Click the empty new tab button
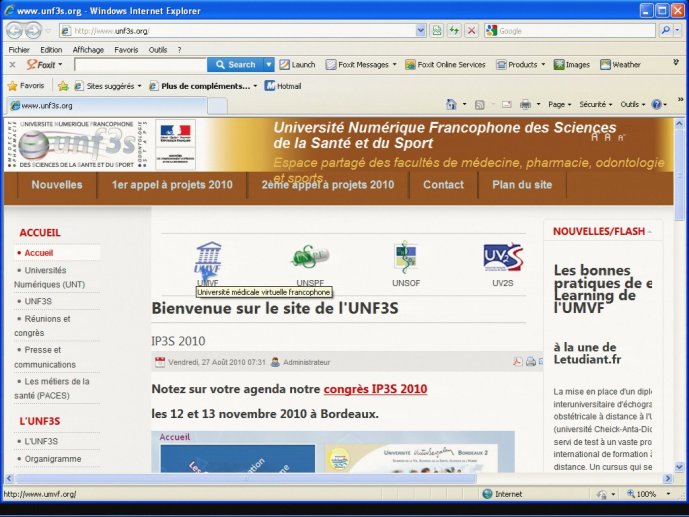 coord(217,106)
